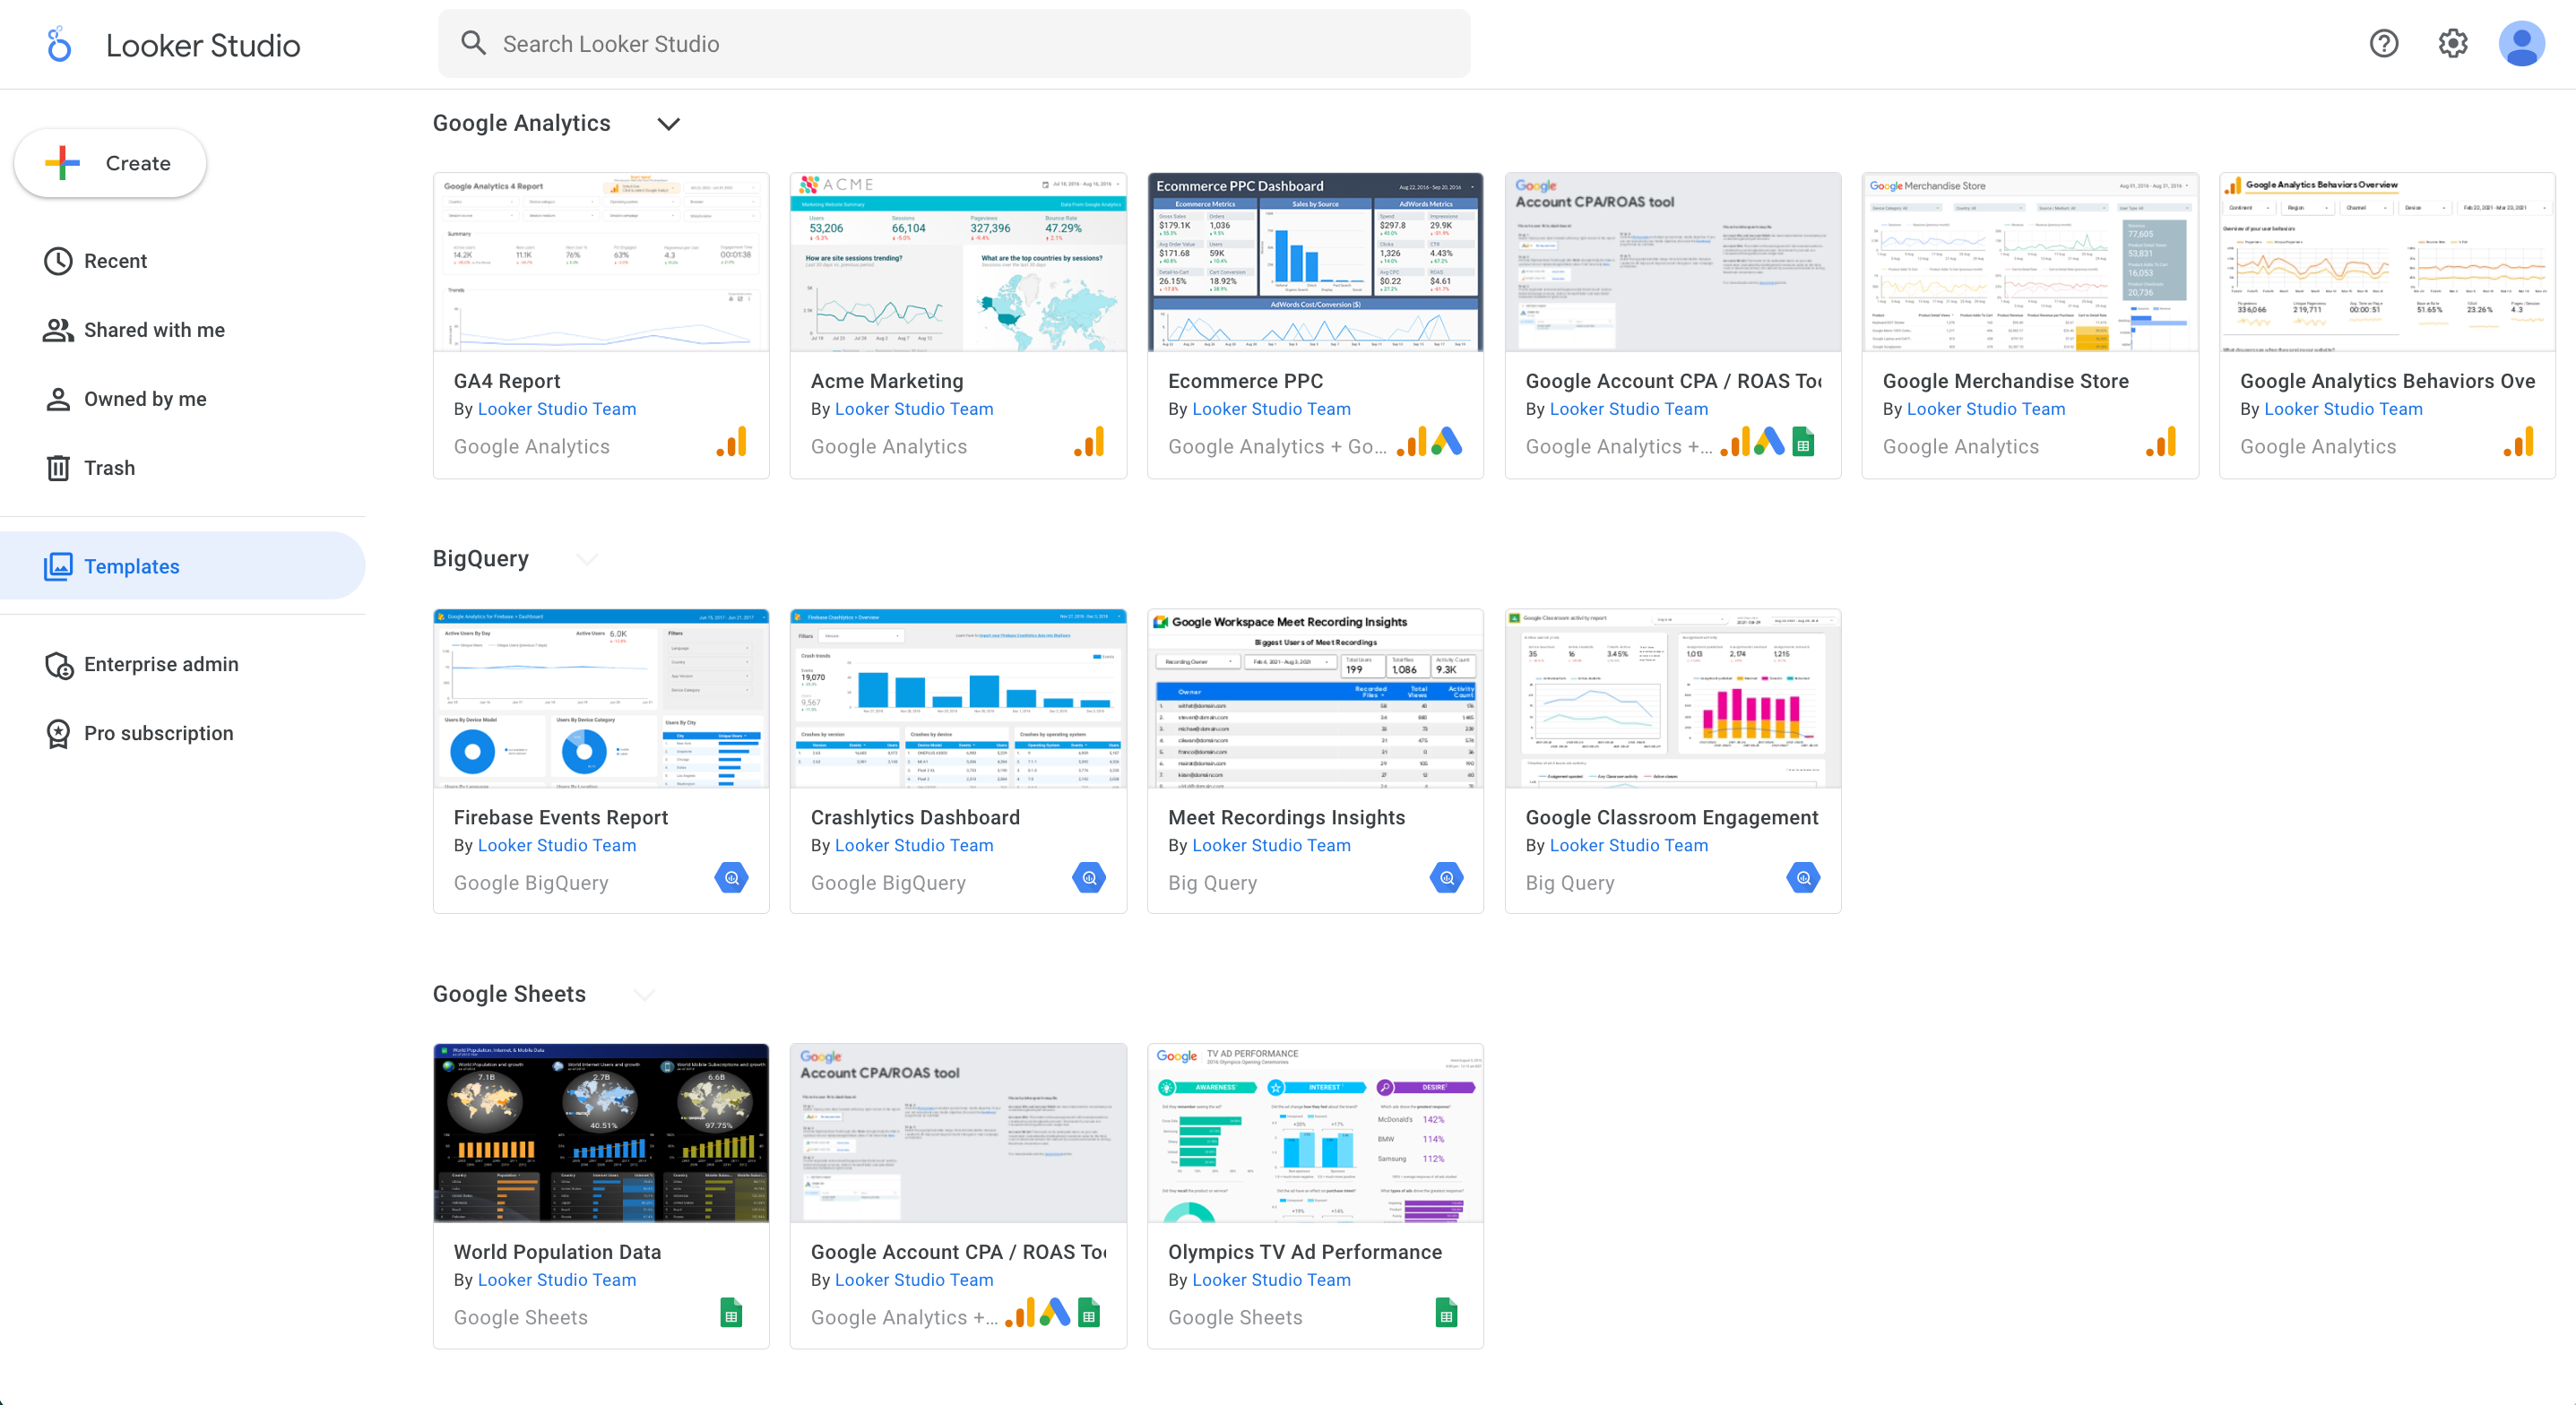The image size is (2576, 1405).
Task: Go to Recent reports
Action: point(115,261)
